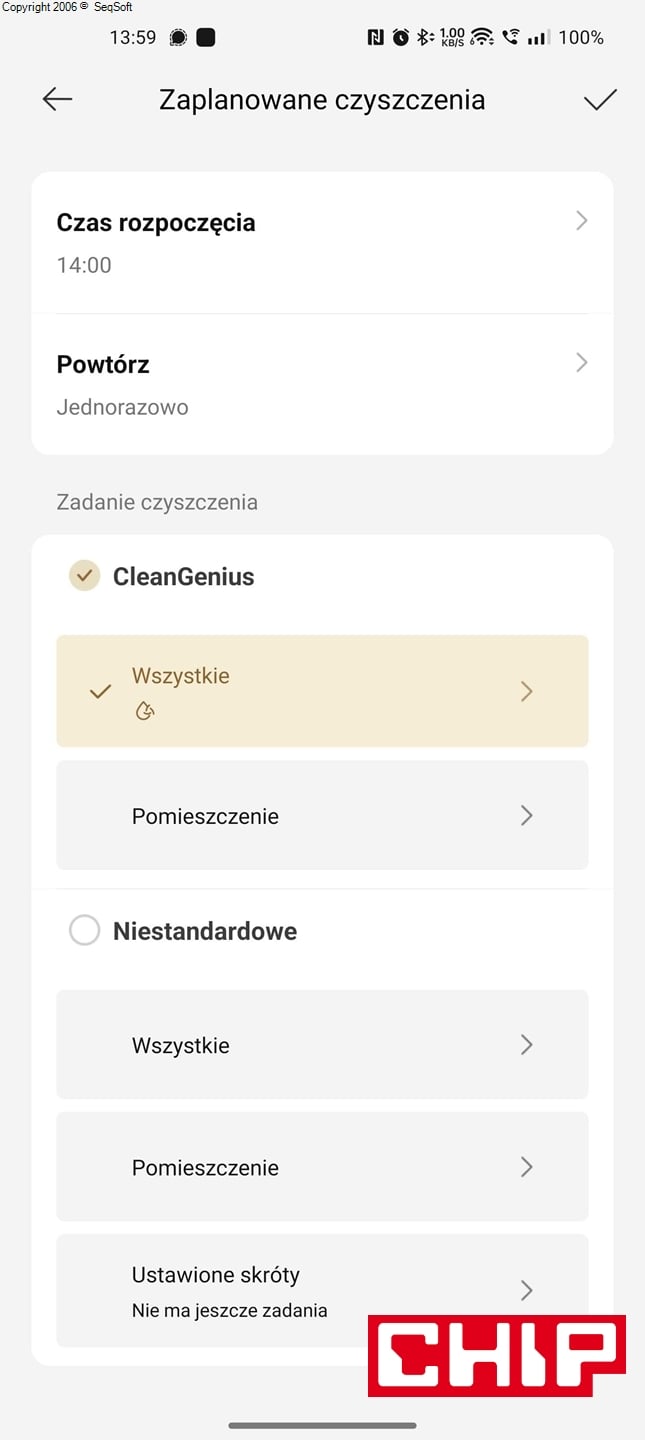This screenshot has height=1440, width=645.
Task: Tap the 14:00 start time value
Action: click(x=84, y=265)
